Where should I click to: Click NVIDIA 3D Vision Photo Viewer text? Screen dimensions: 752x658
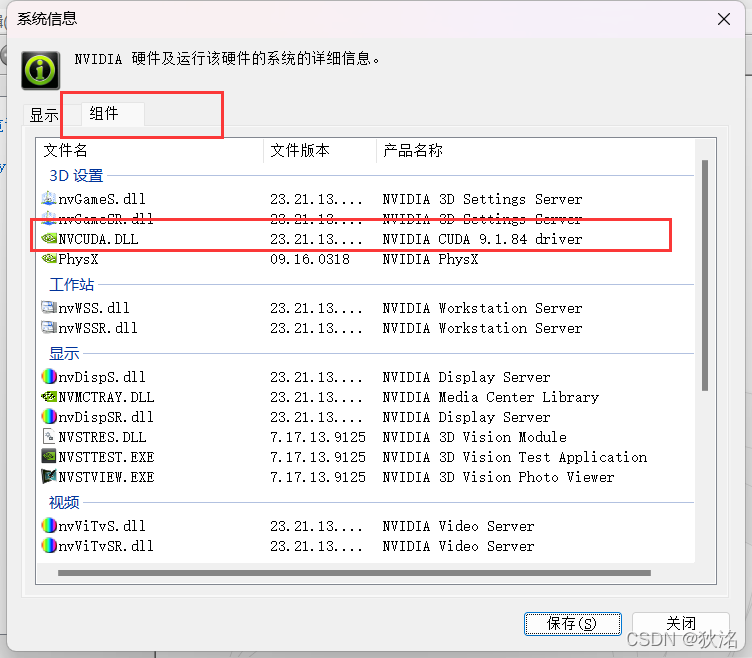click(498, 477)
